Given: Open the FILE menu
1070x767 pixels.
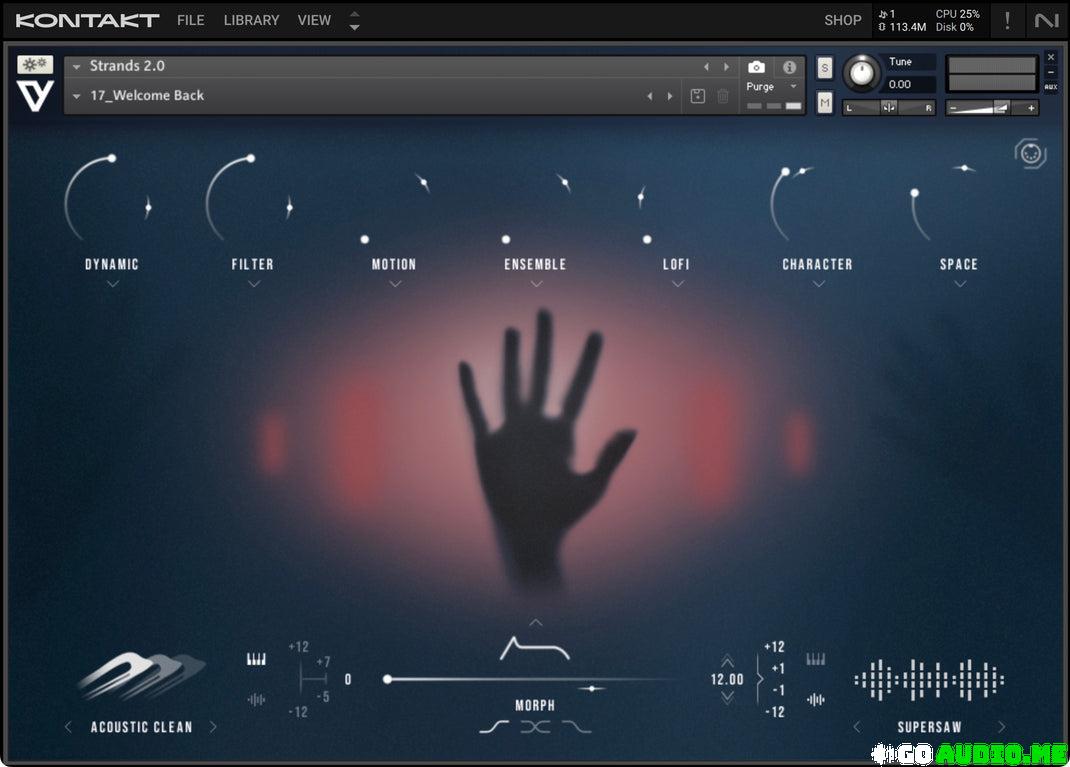Looking at the screenshot, I should coord(190,20).
